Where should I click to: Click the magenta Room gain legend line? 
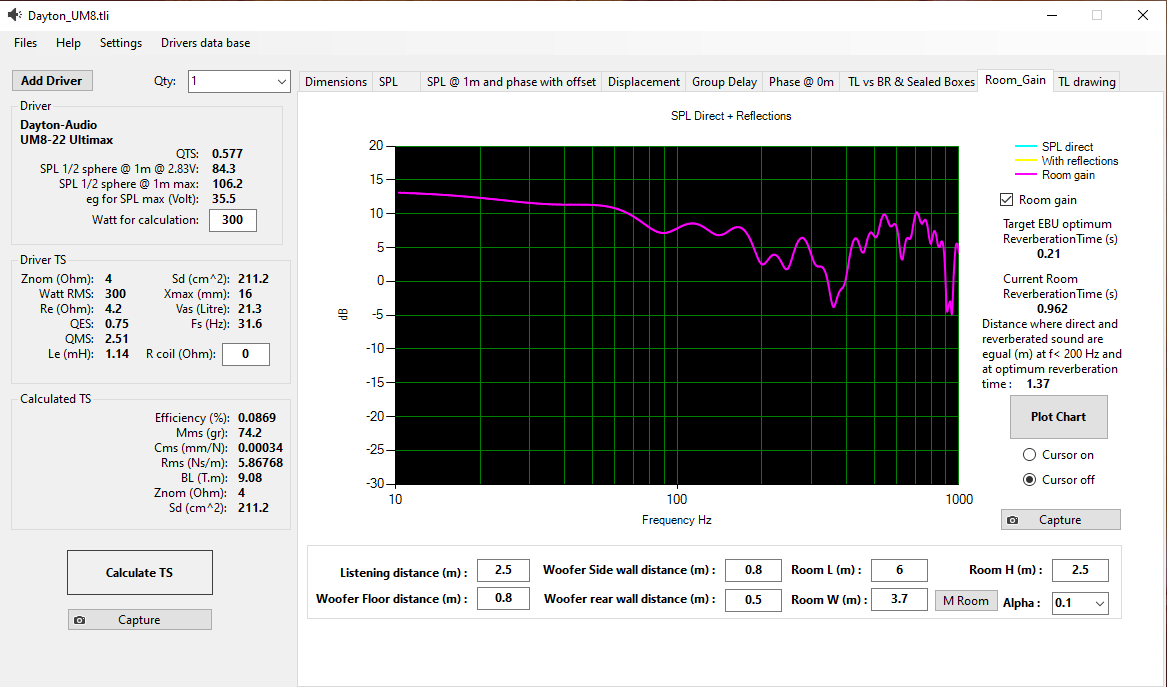(x=1026, y=175)
